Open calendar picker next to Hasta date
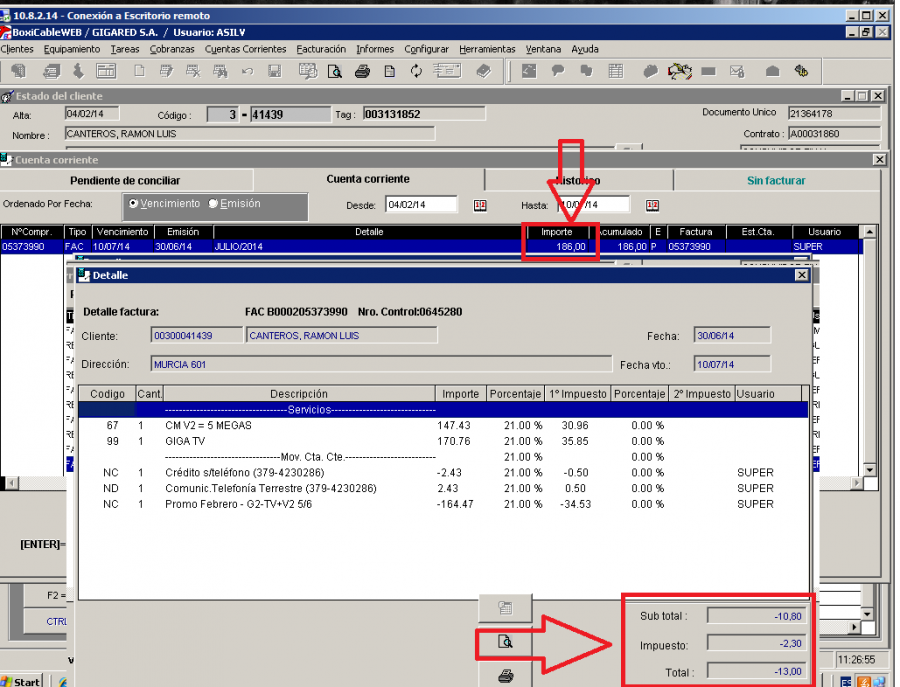The width and height of the screenshot is (900, 687). pos(652,205)
